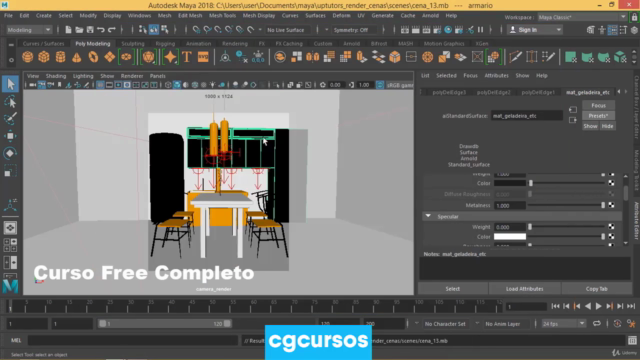Screen dimensions: 640x360
Task: Toggle loop playback icon
Action: 597,324
